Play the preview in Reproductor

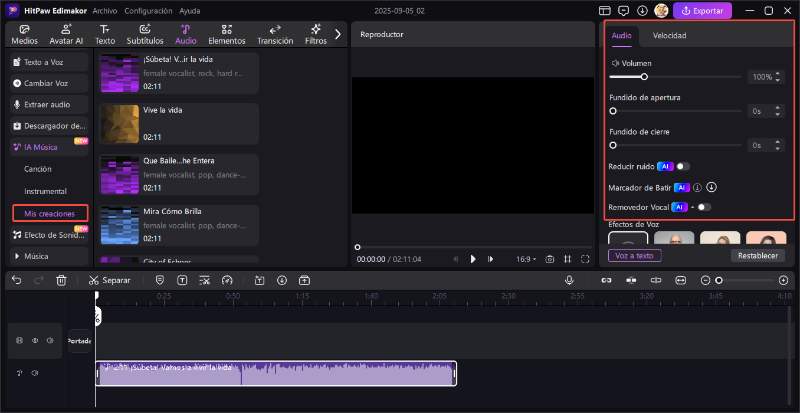[x=473, y=259]
